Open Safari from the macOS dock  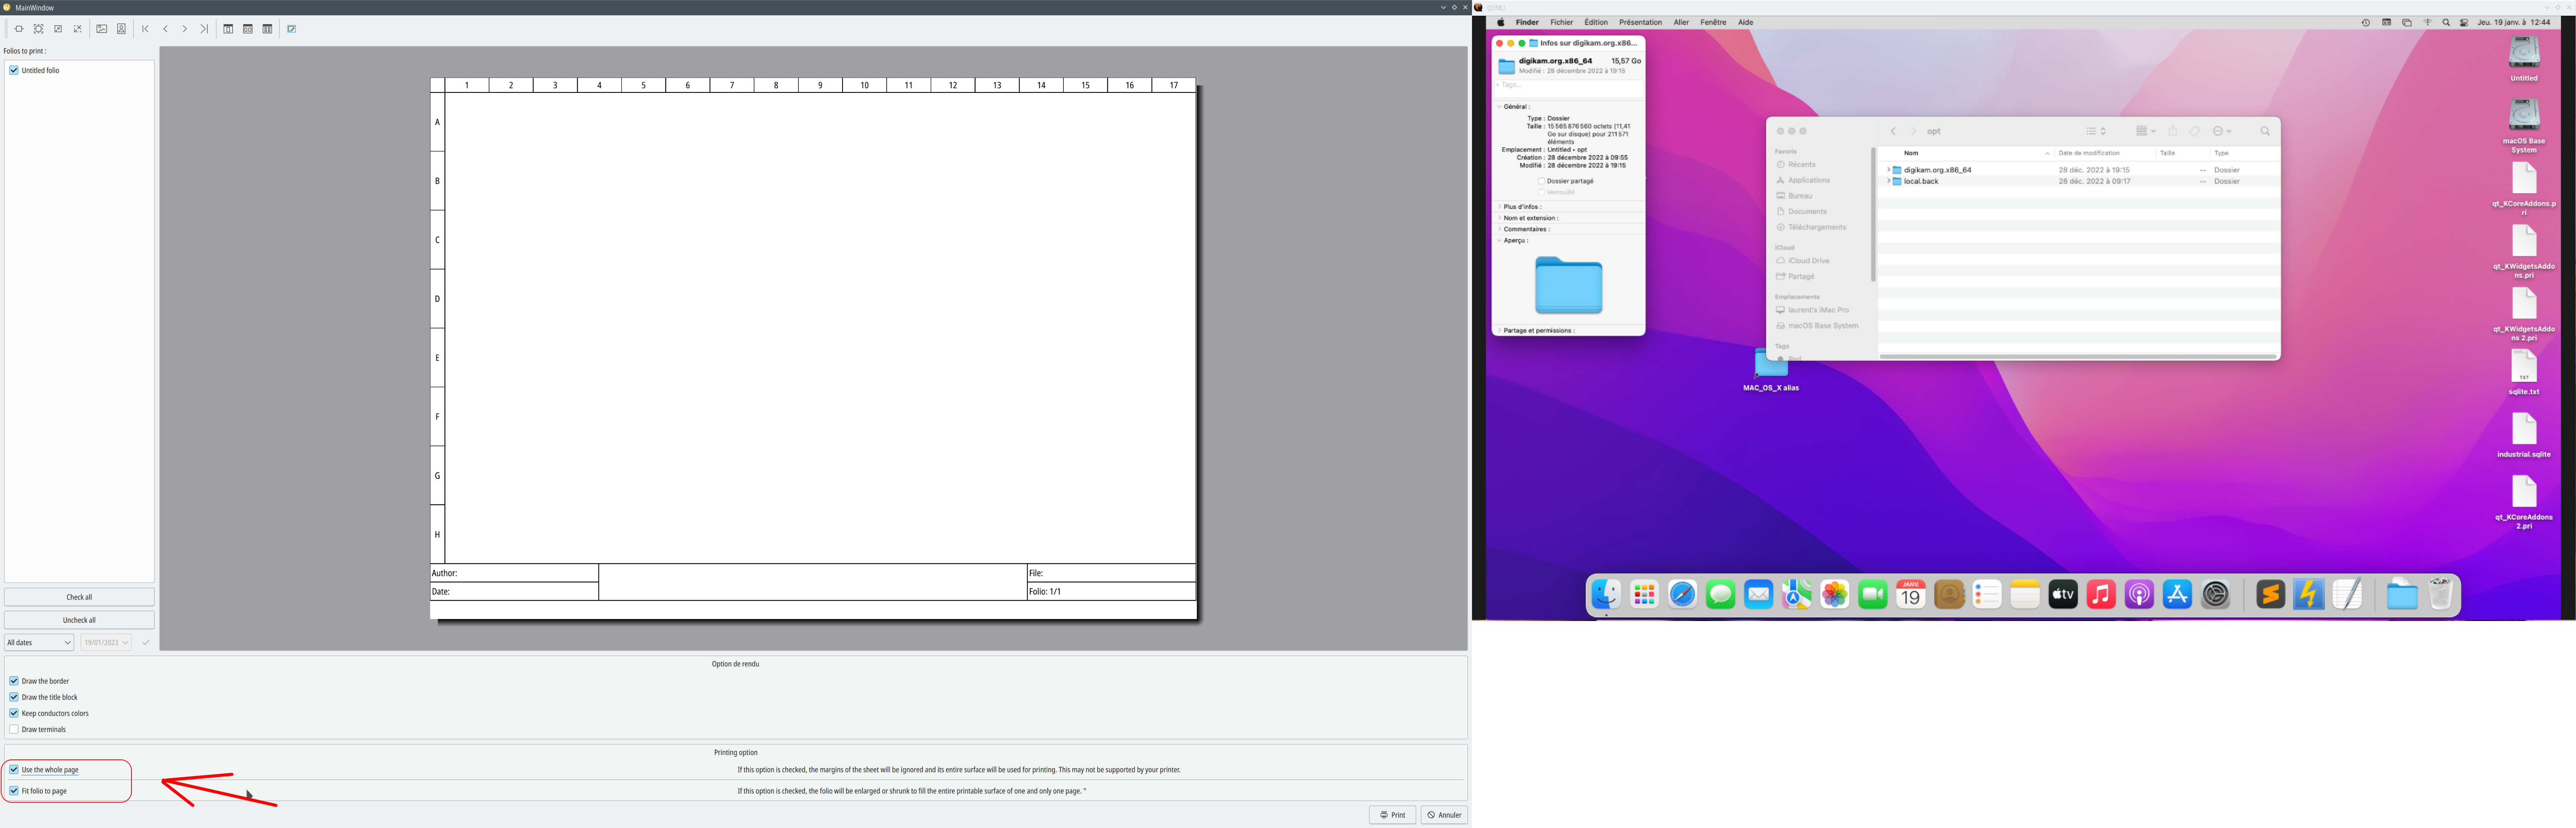pyautogui.click(x=1683, y=595)
